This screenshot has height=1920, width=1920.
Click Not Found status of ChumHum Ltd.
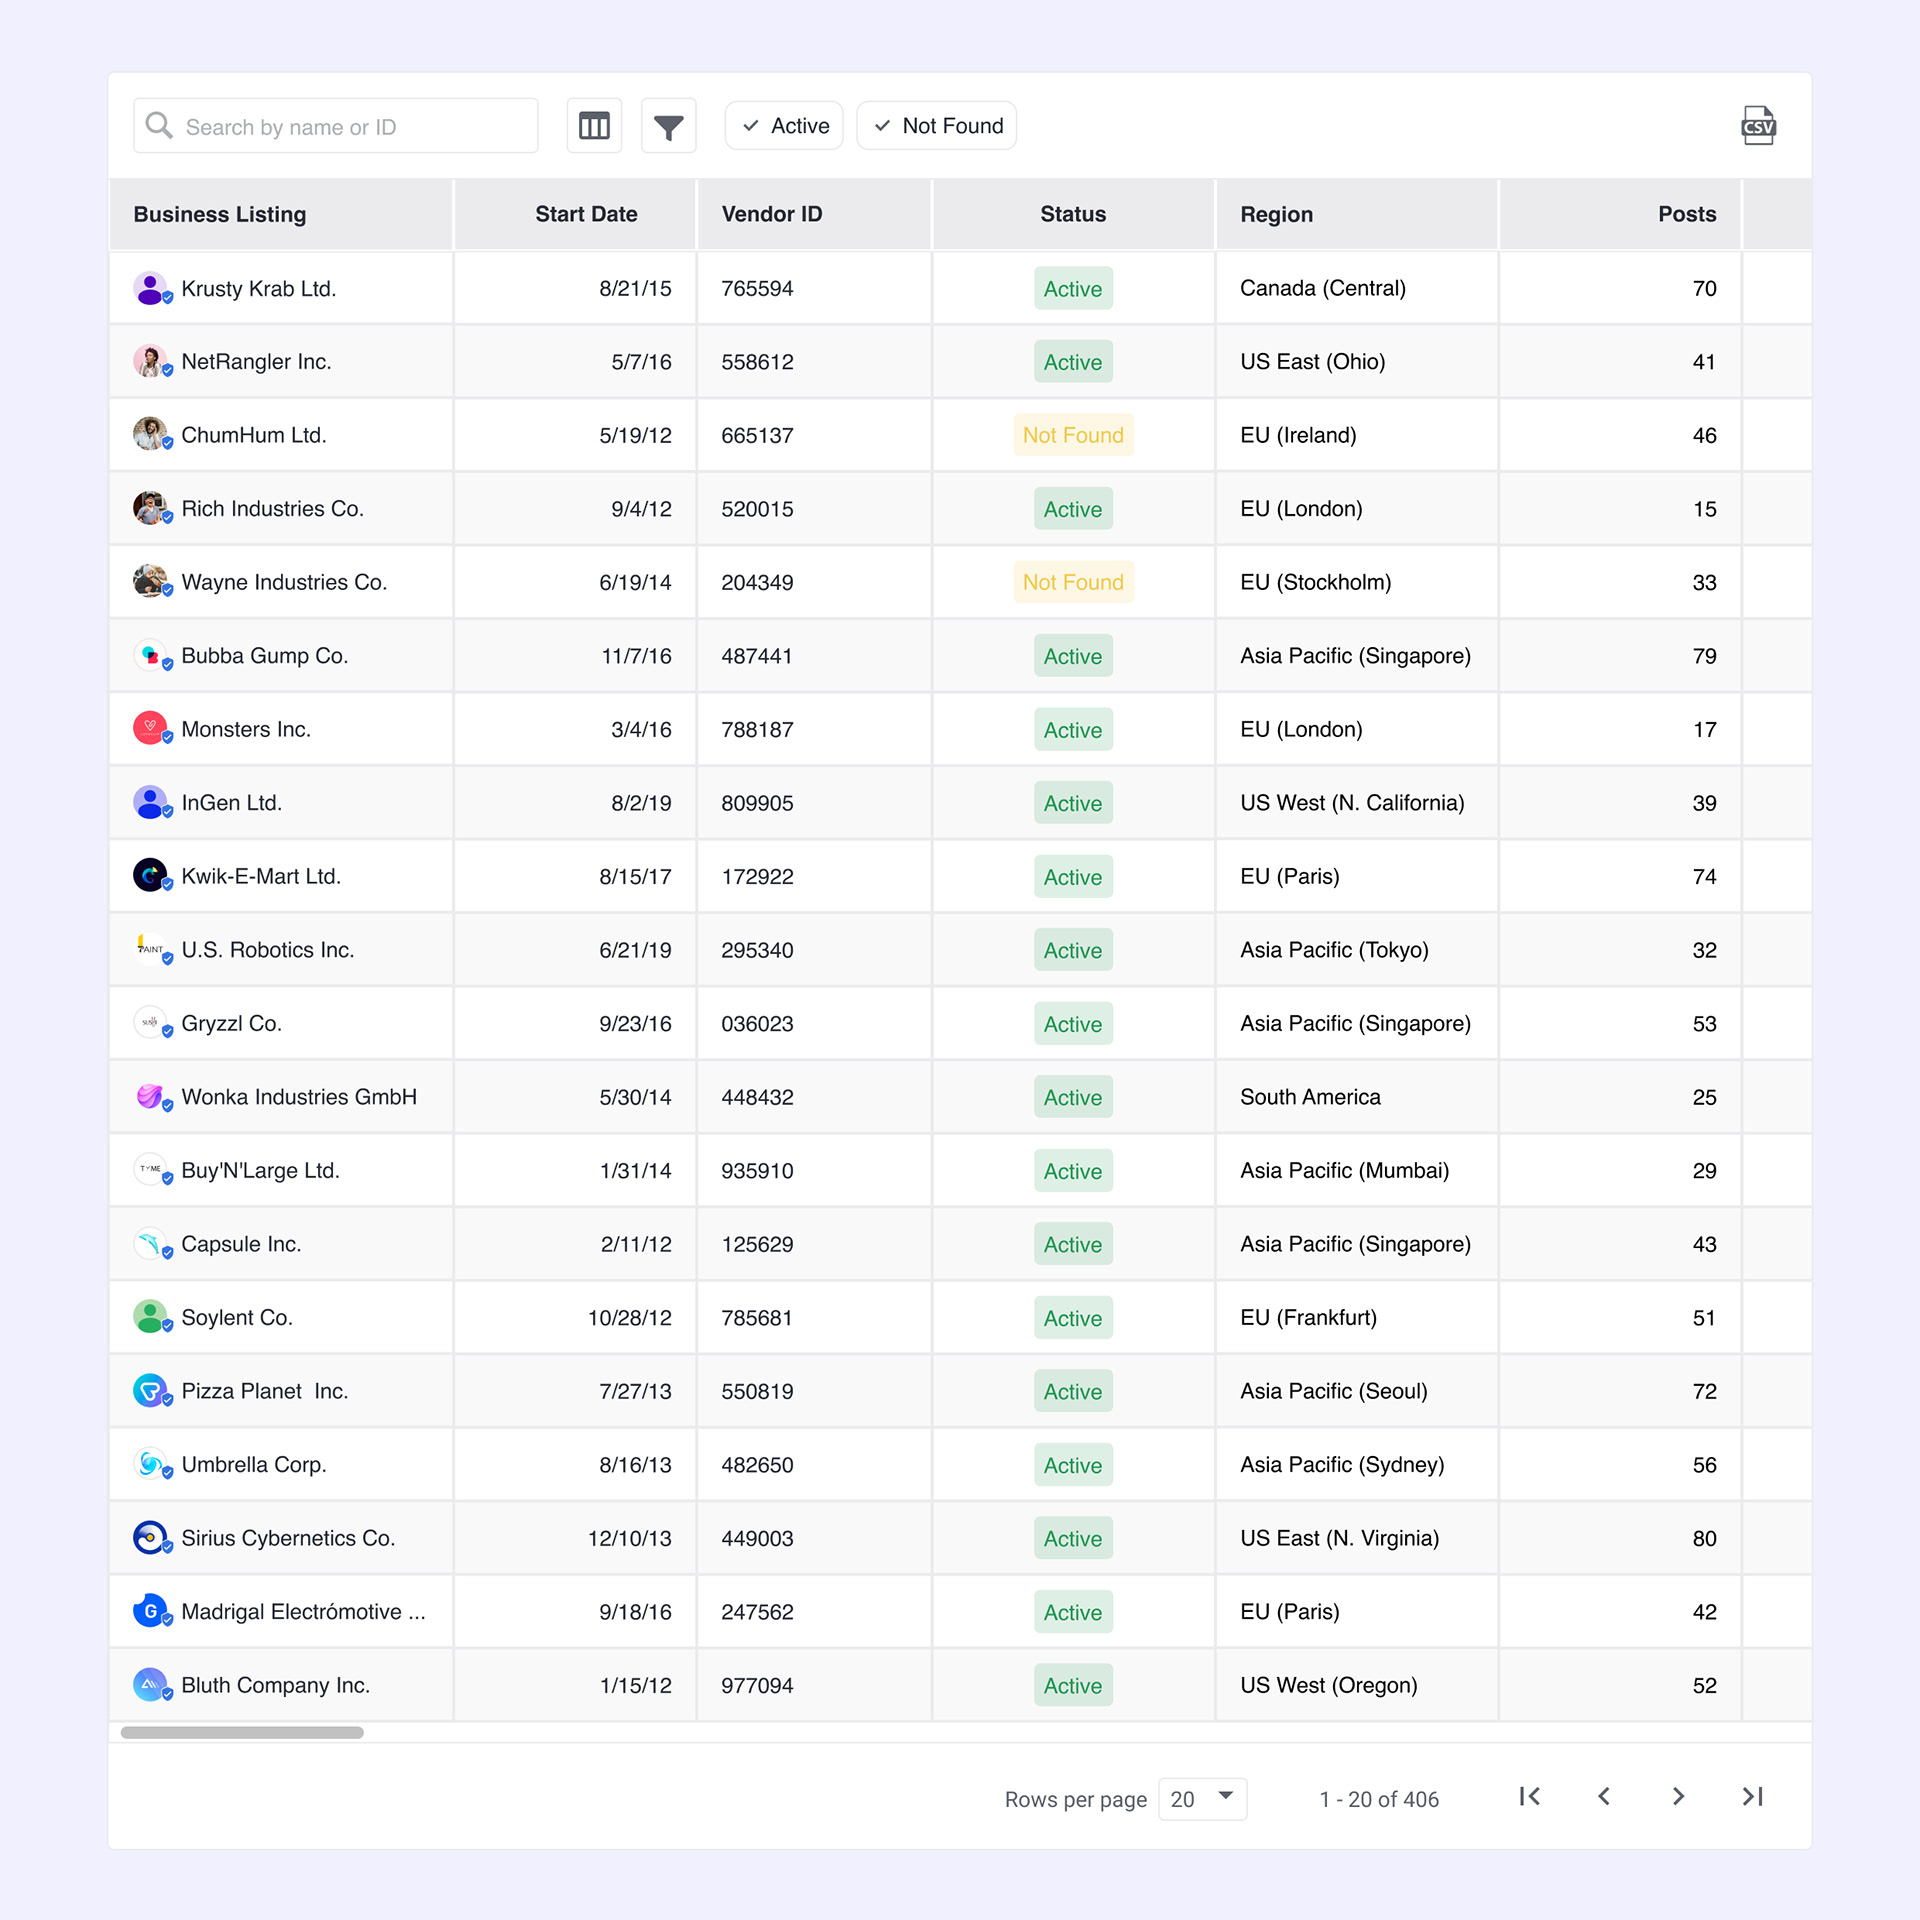[1072, 435]
